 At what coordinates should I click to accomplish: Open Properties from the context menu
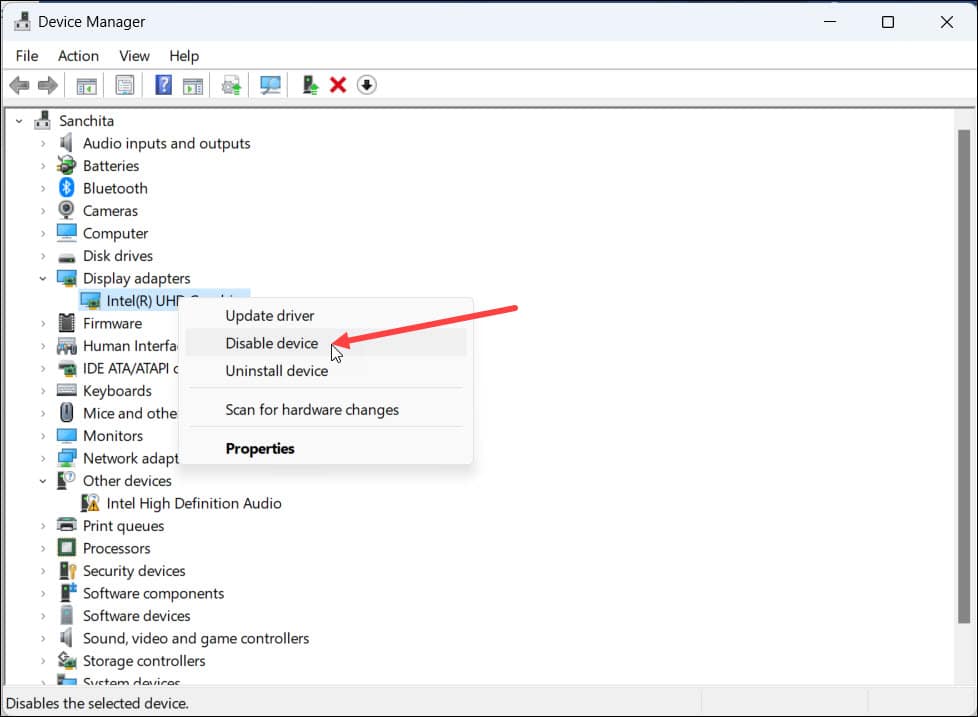click(x=259, y=448)
